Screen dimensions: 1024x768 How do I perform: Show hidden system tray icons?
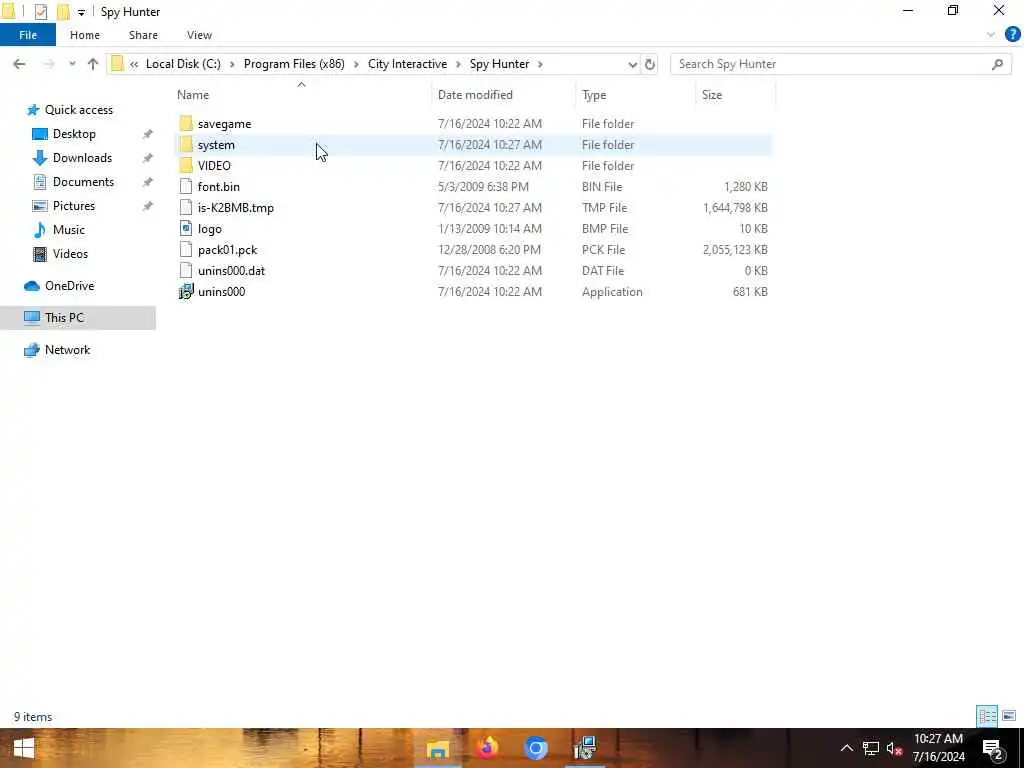(x=846, y=748)
